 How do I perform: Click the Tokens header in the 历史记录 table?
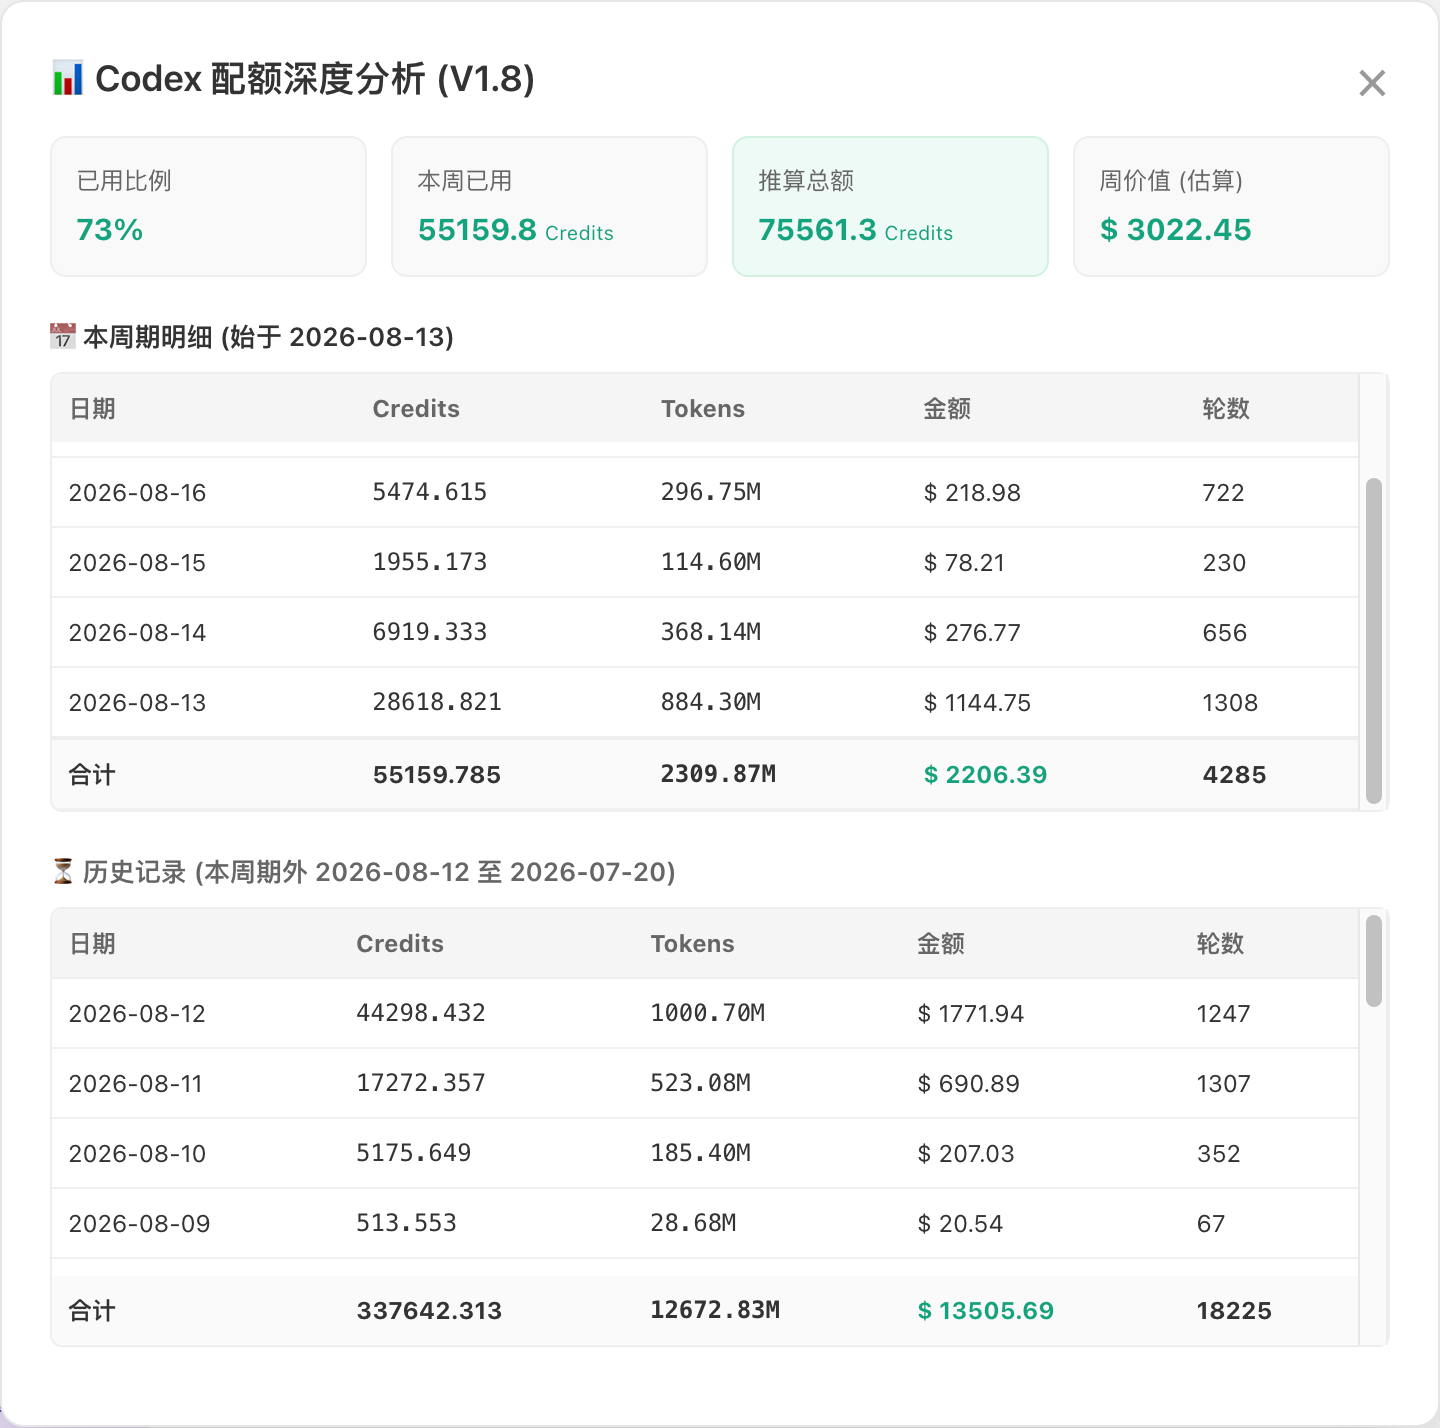pos(693,944)
